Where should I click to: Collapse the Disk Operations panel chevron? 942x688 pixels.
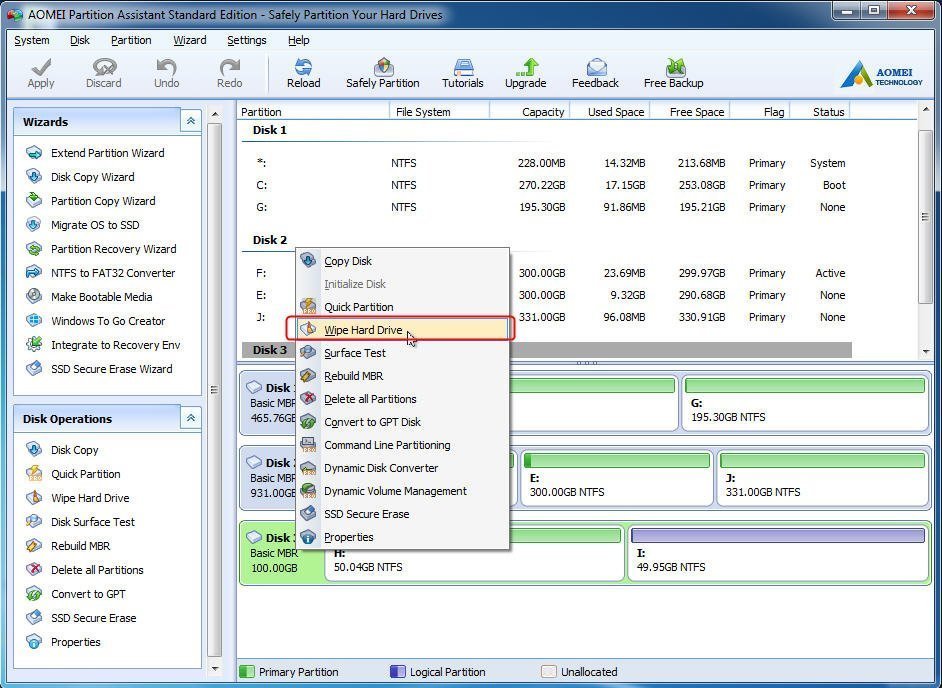[190, 418]
